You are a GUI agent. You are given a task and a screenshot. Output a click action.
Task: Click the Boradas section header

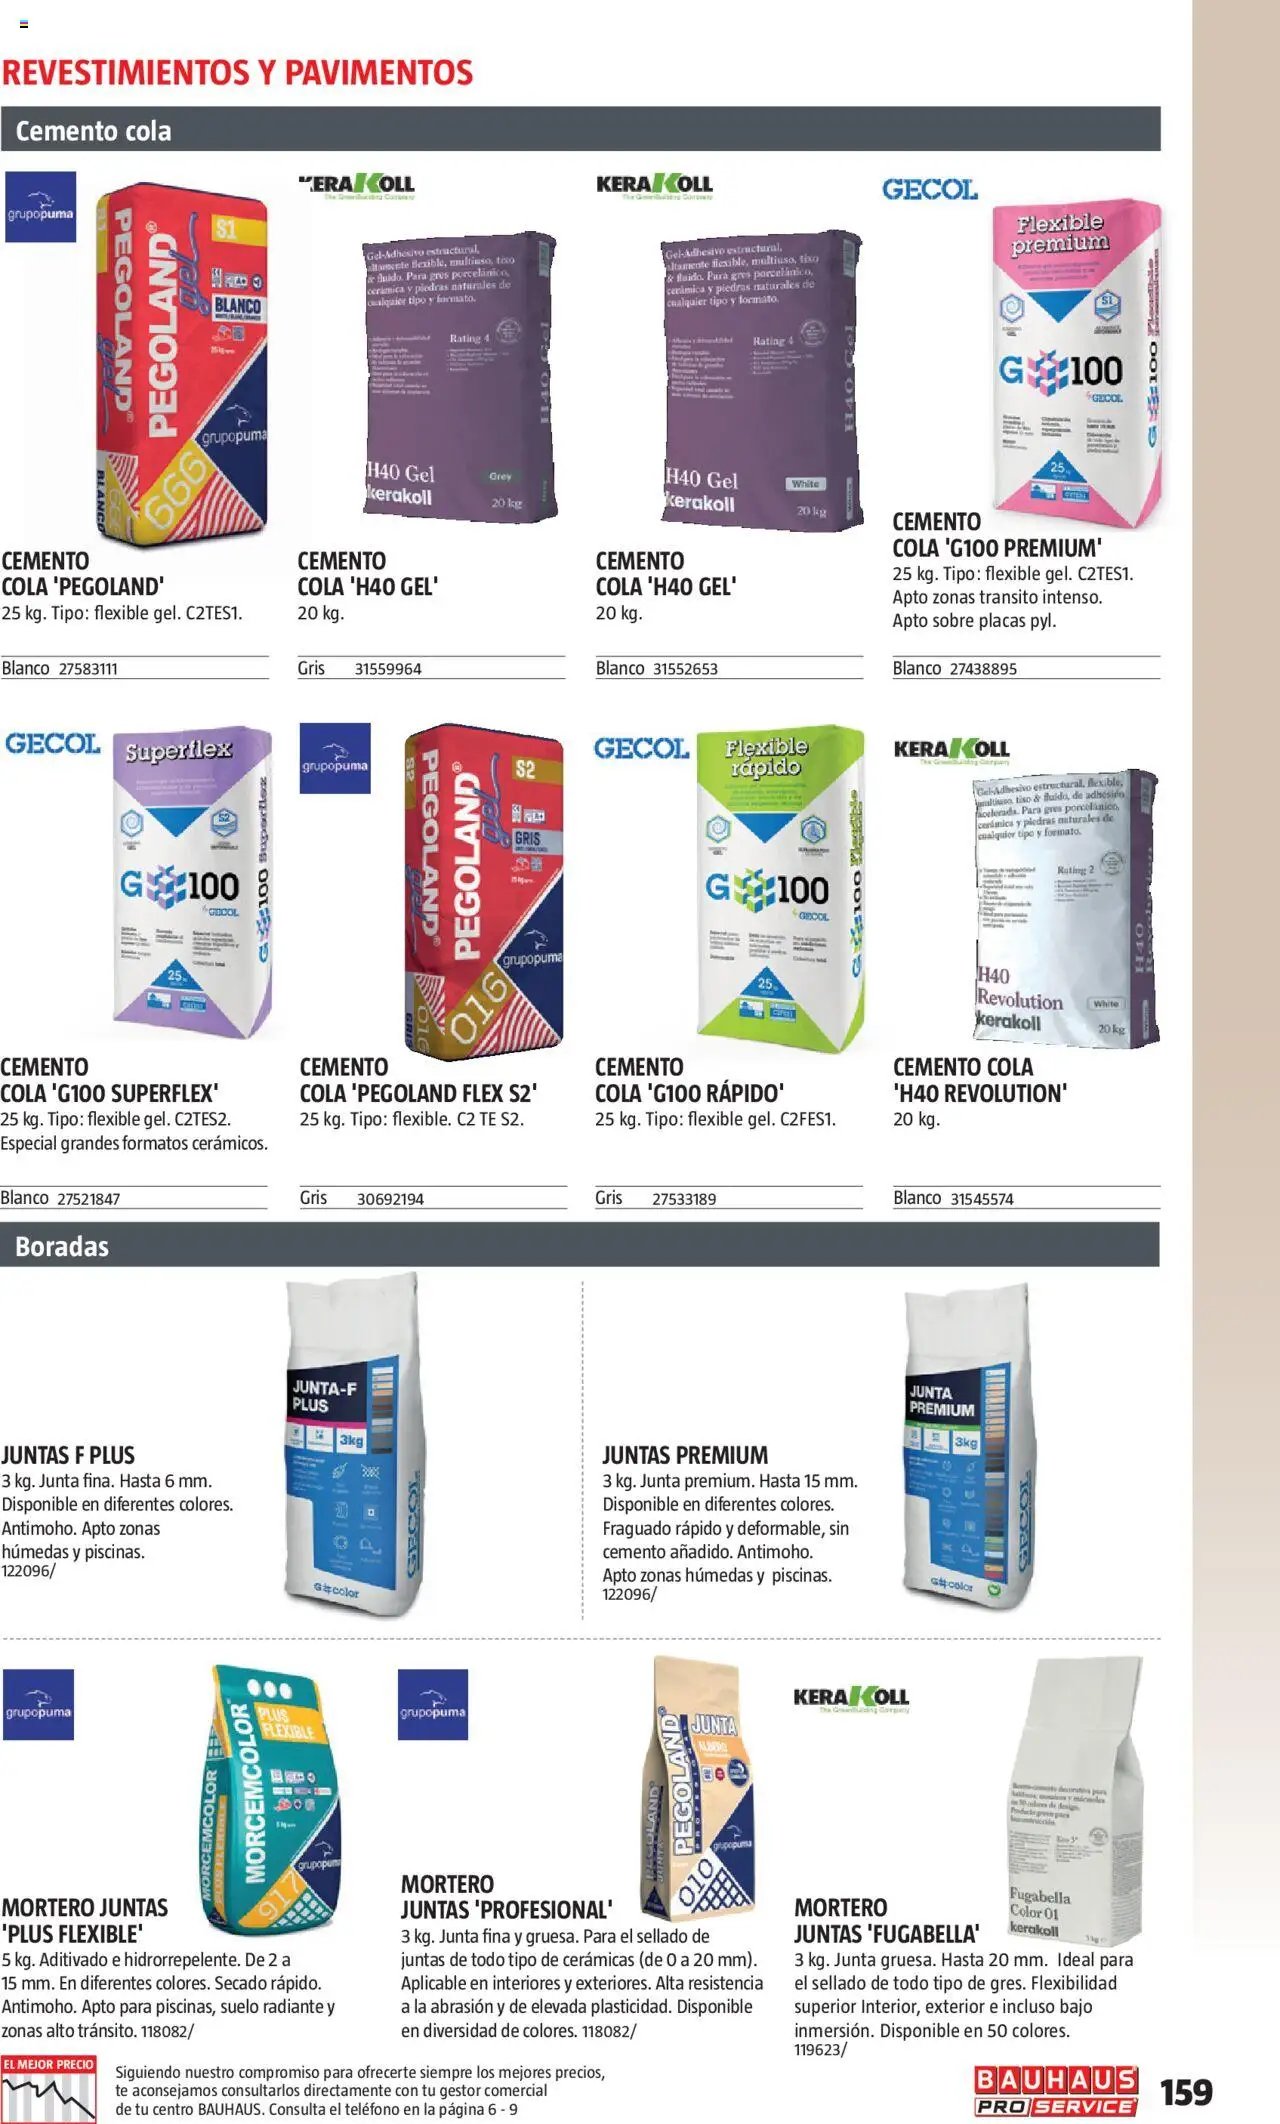580,1246
